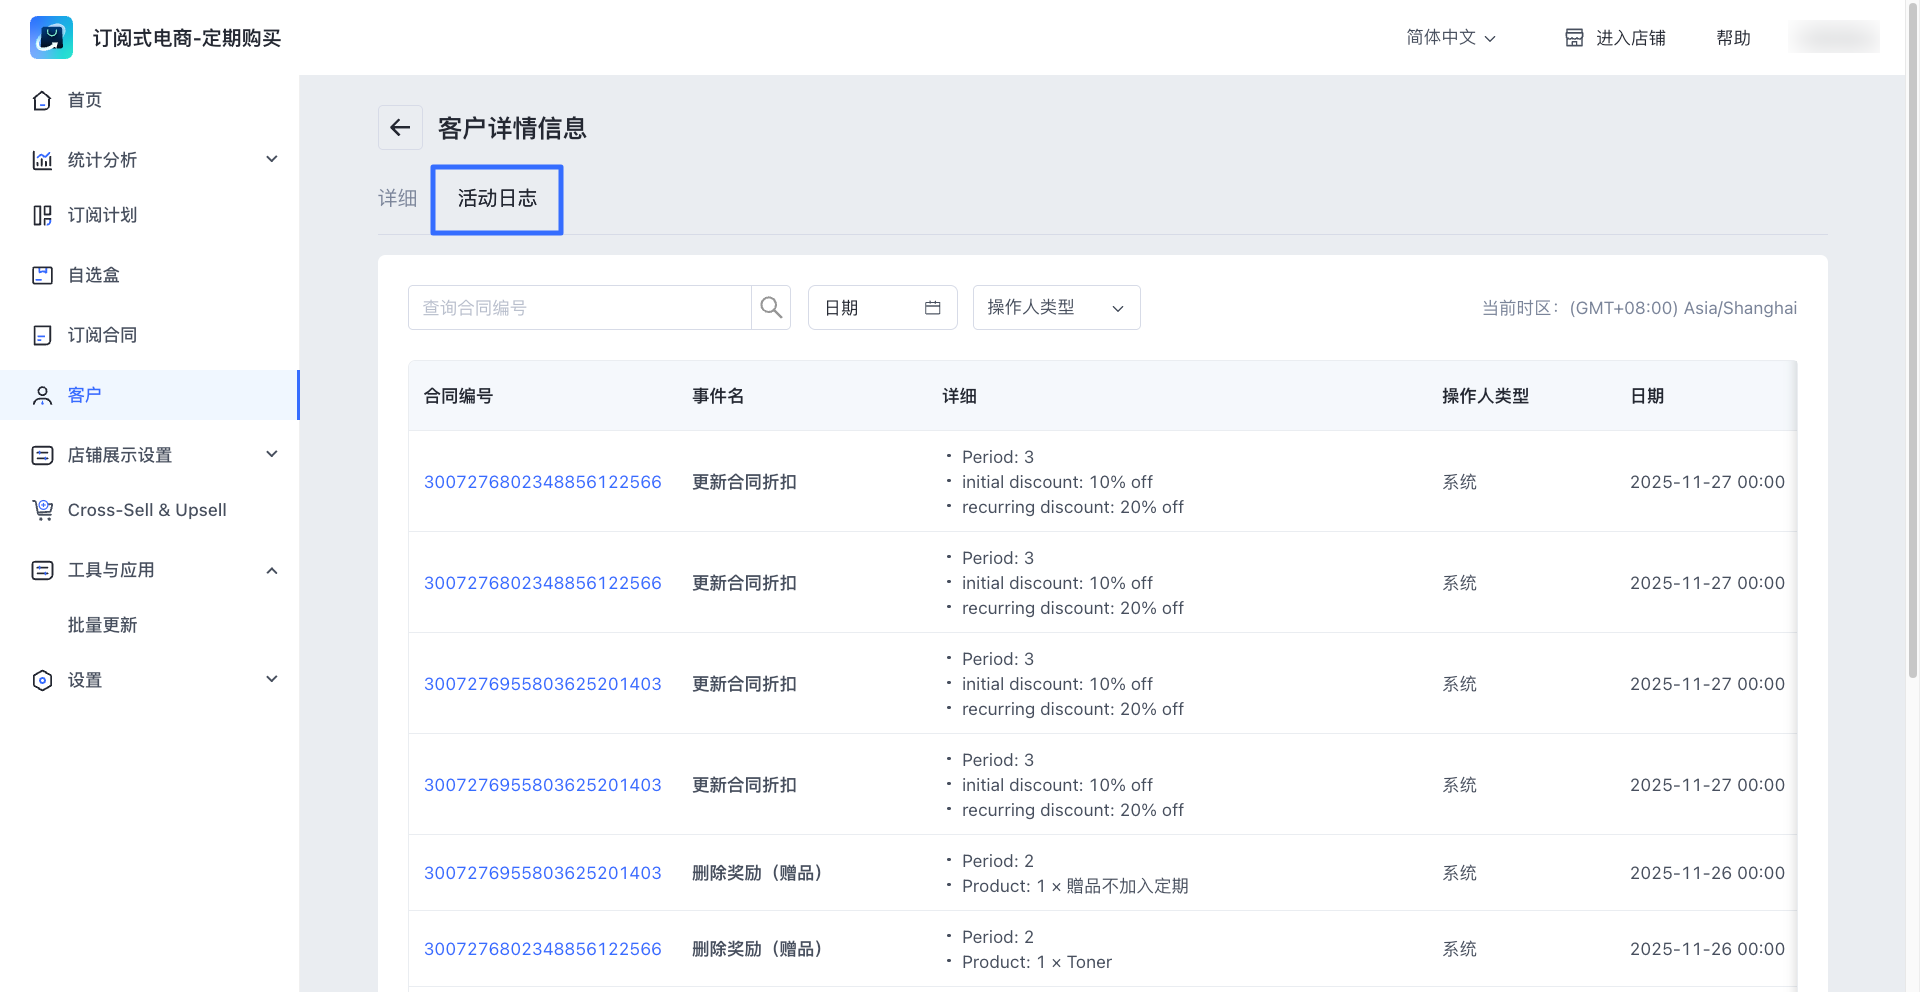Open the 操作人类型 filter dropdown

(1056, 308)
